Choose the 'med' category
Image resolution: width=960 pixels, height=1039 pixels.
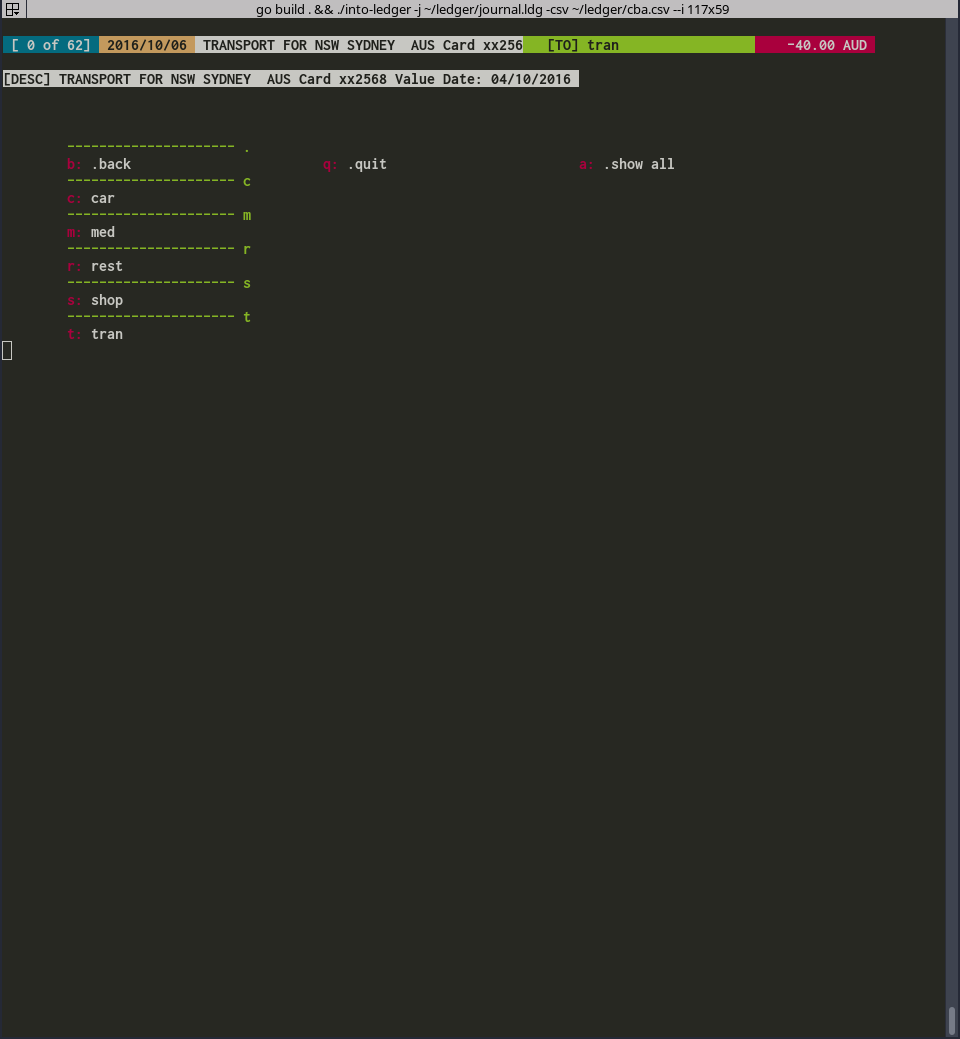(x=91, y=232)
